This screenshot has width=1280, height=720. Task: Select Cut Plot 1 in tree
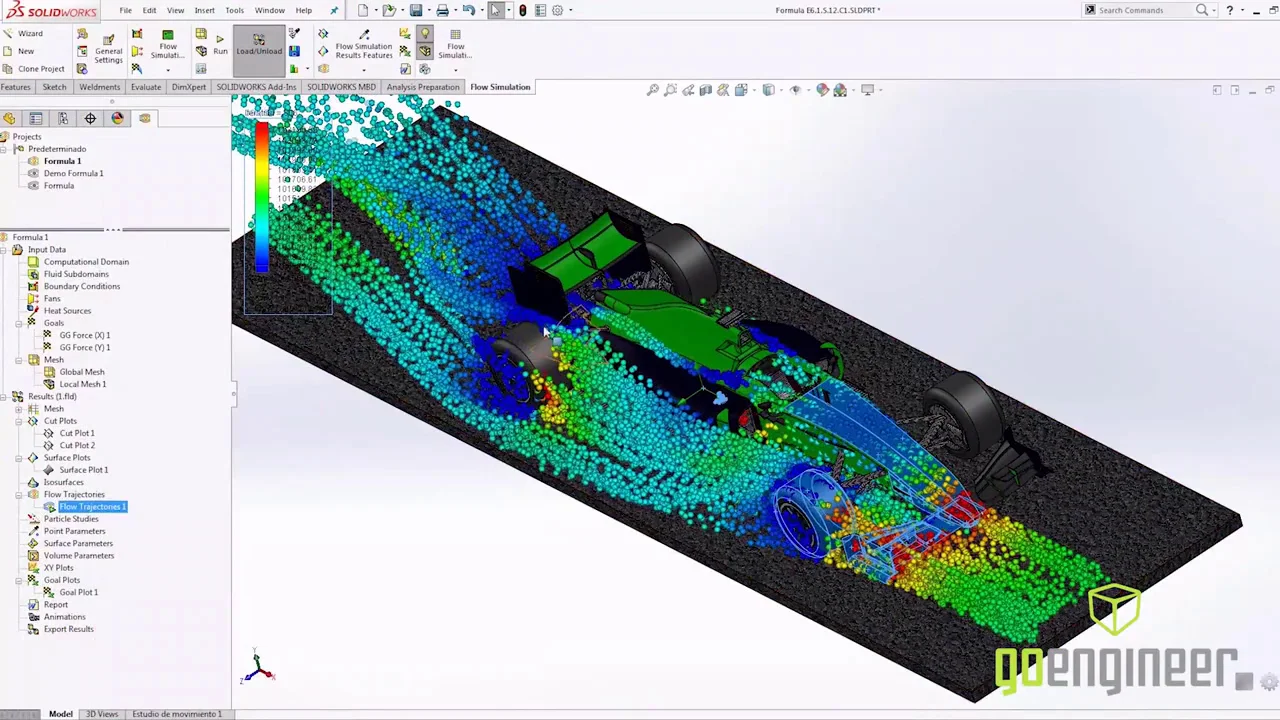tap(77, 433)
